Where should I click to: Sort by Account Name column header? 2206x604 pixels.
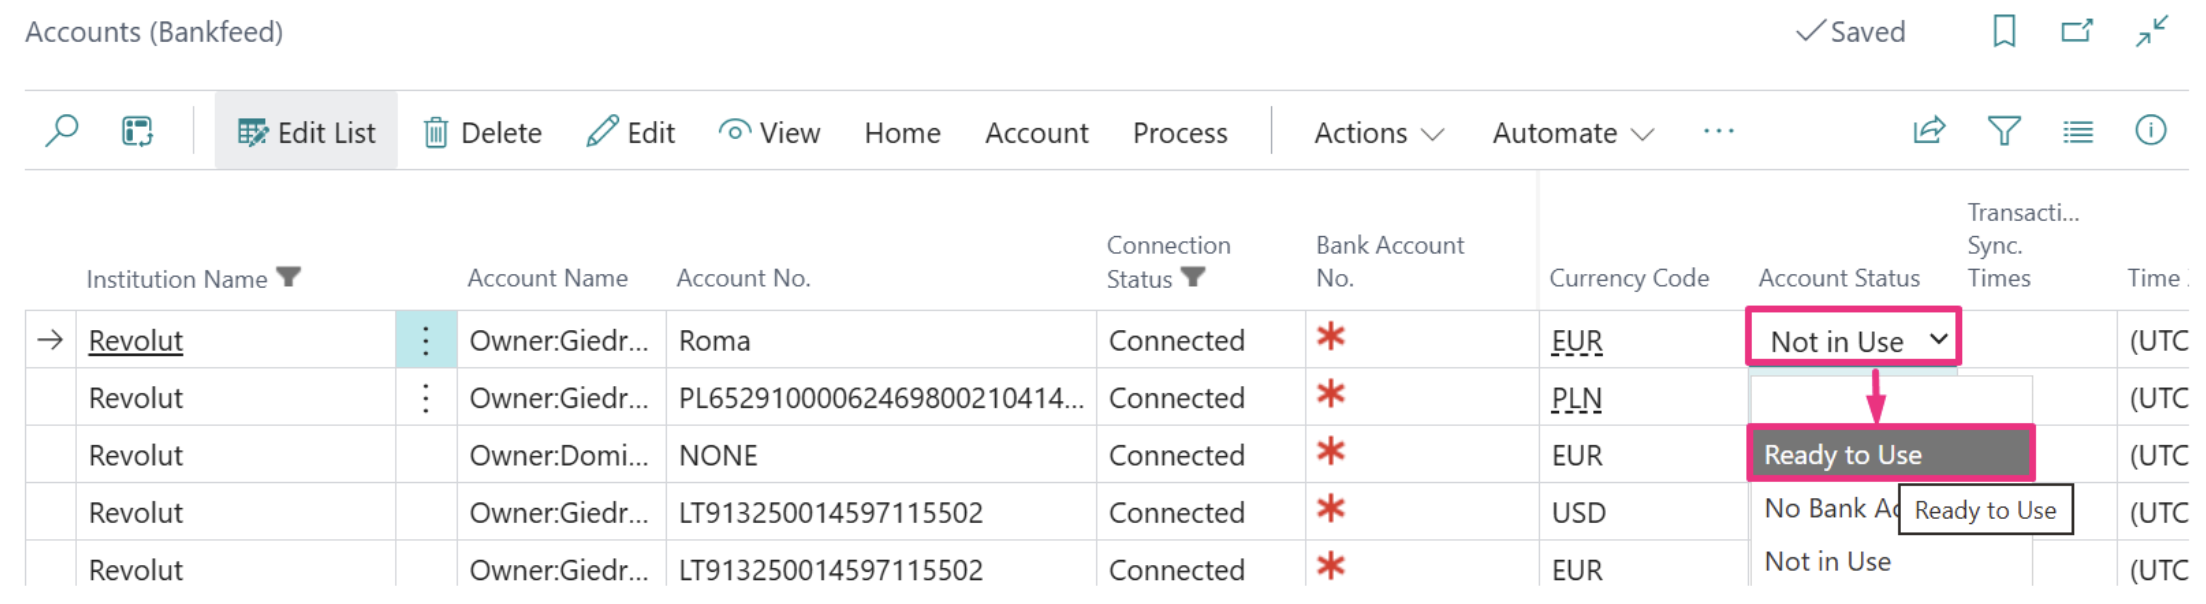click(x=548, y=277)
